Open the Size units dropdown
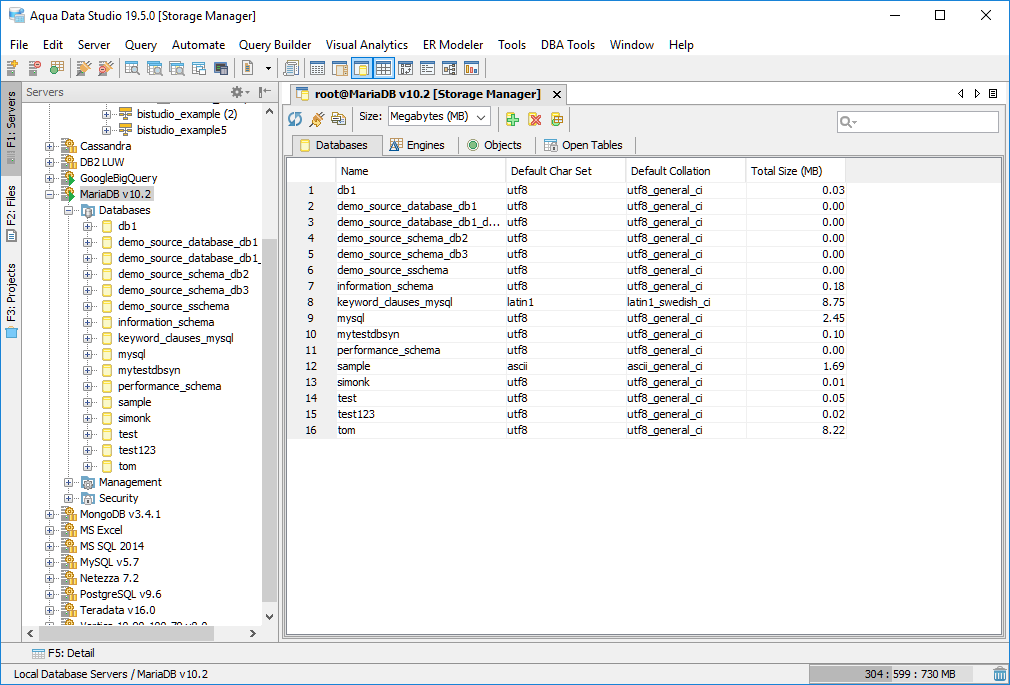Image resolution: width=1010 pixels, height=685 pixels. (439, 117)
